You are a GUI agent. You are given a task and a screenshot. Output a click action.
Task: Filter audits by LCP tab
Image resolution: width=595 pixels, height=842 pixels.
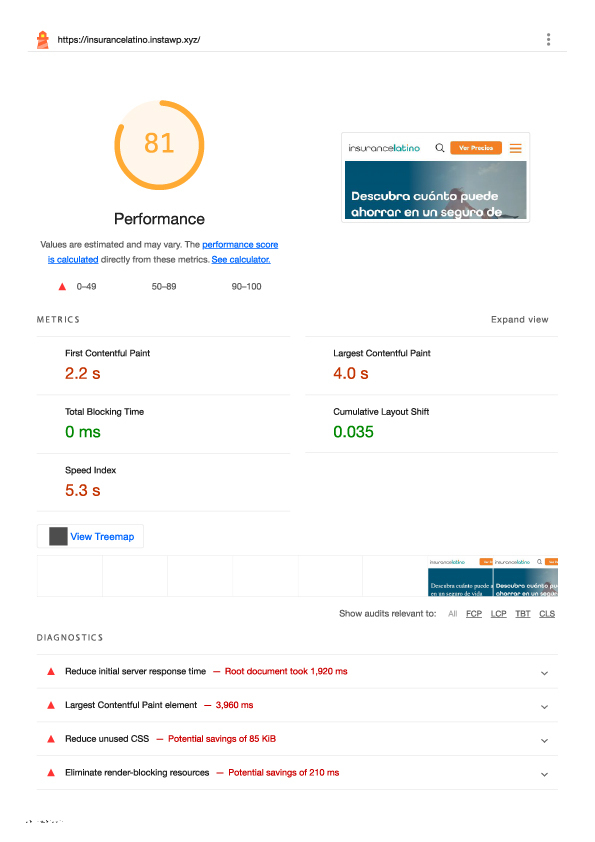[498, 613]
